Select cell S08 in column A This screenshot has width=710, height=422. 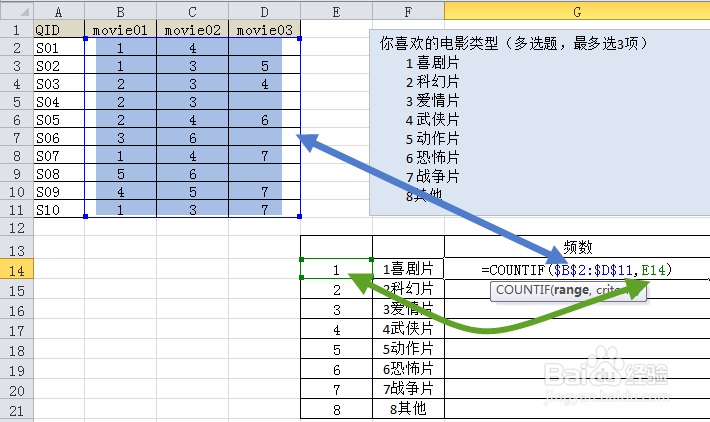click(59, 174)
